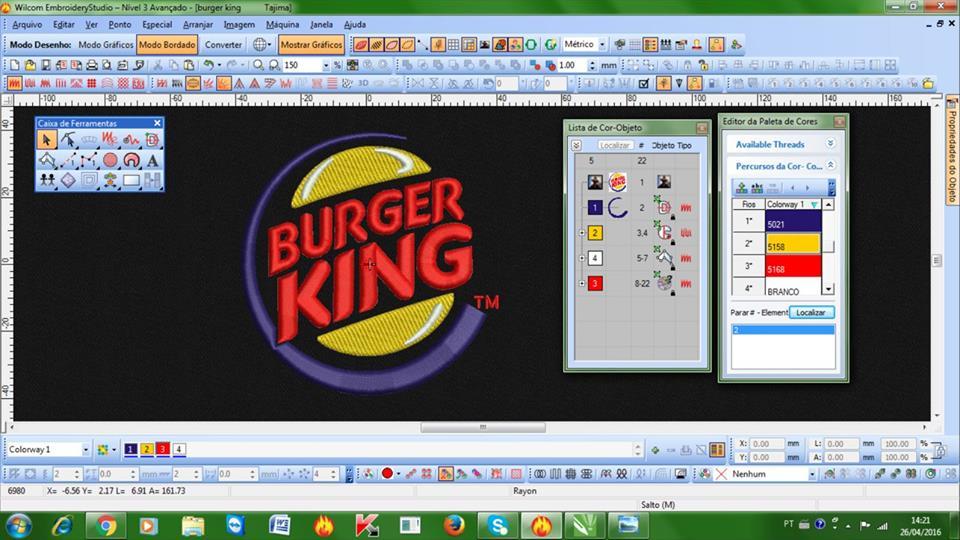Toggle the highlighted Color-Object List icon
Viewport: 960px width, 540px height.
[650, 45]
